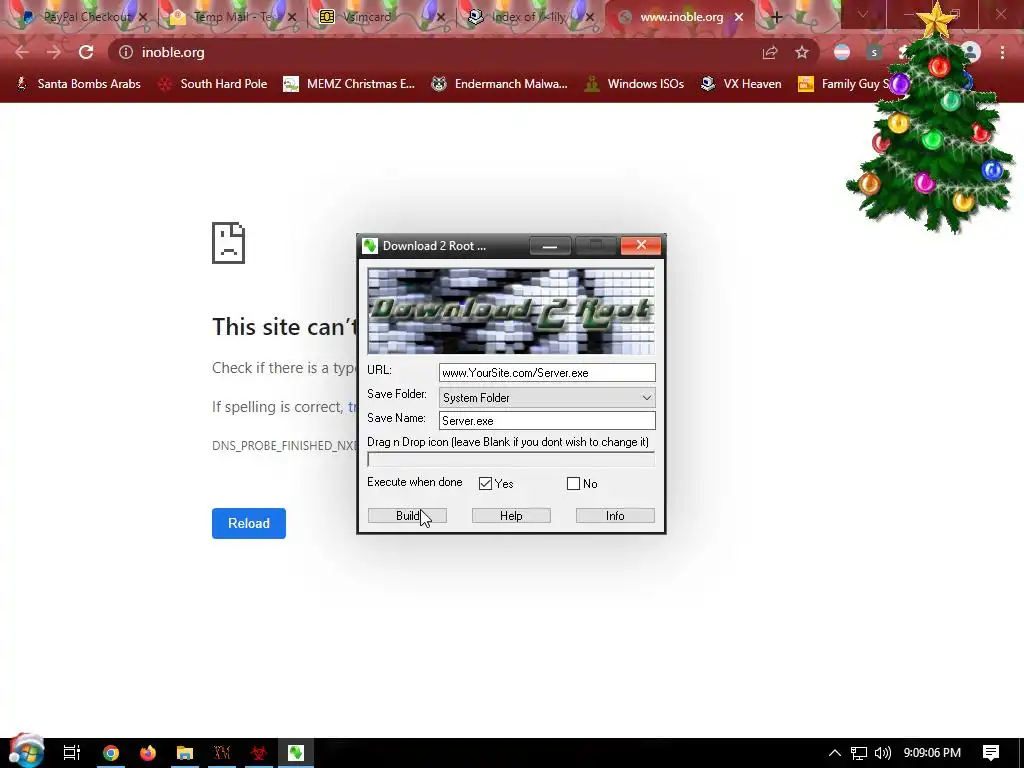Switch to the Index of /~lily tab

[528, 18]
